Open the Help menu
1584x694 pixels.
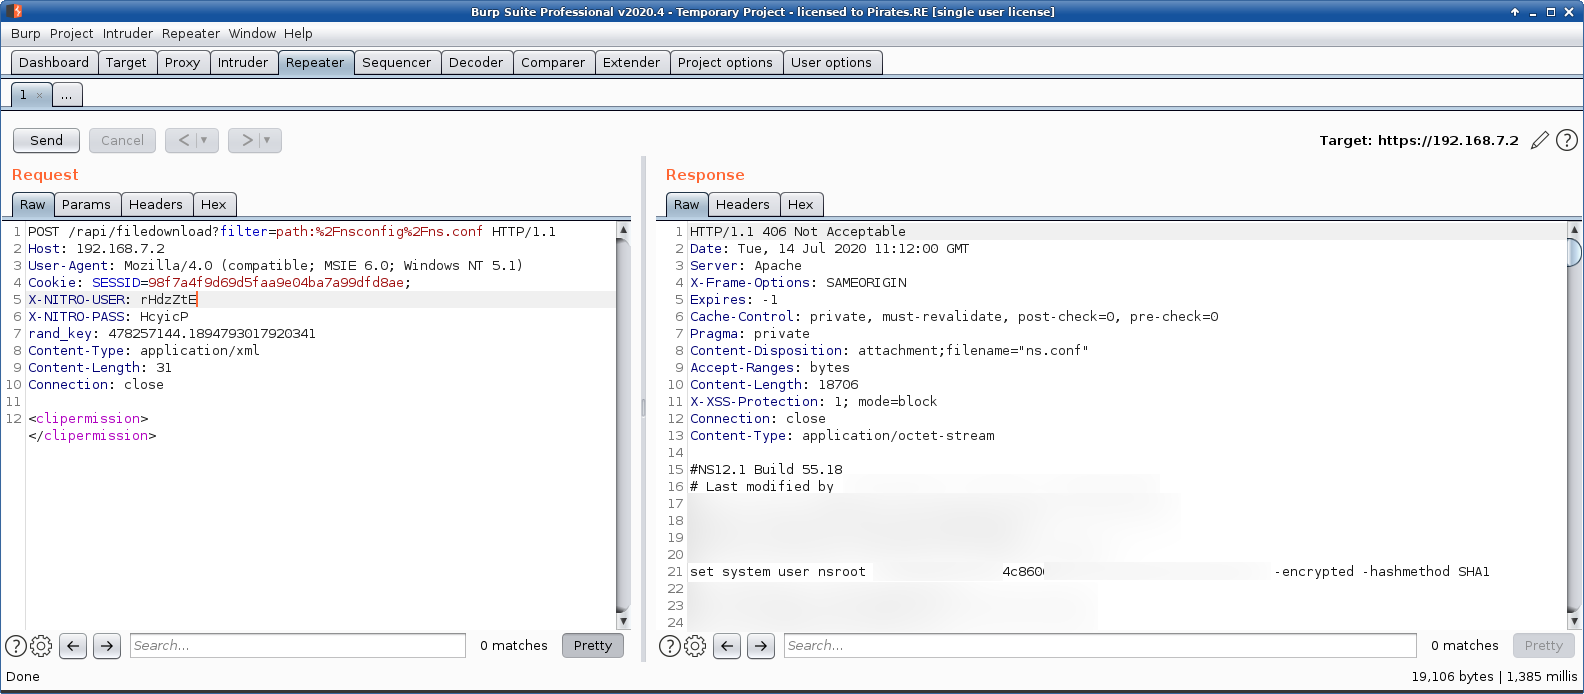tap(298, 33)
